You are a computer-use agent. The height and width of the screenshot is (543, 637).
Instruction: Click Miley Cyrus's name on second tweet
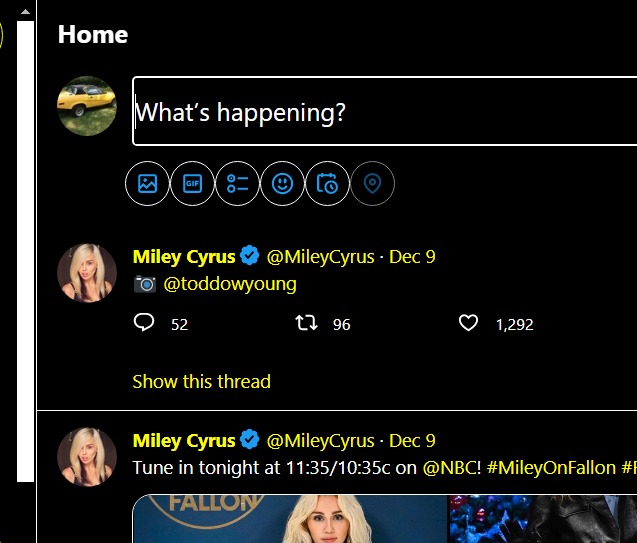(x=184, y=441)
